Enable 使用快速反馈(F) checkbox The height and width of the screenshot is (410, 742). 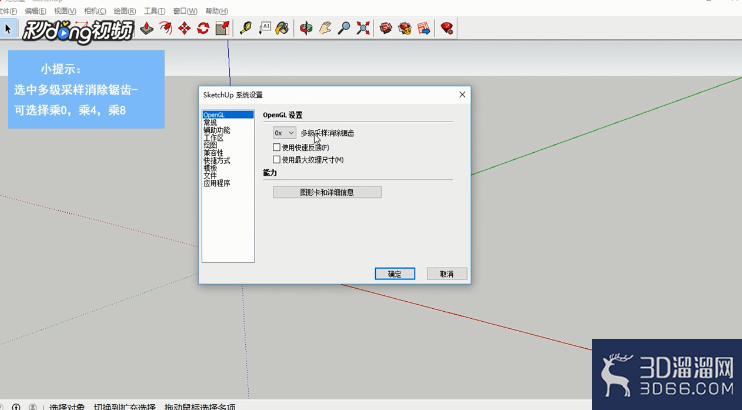pos(277,147)
